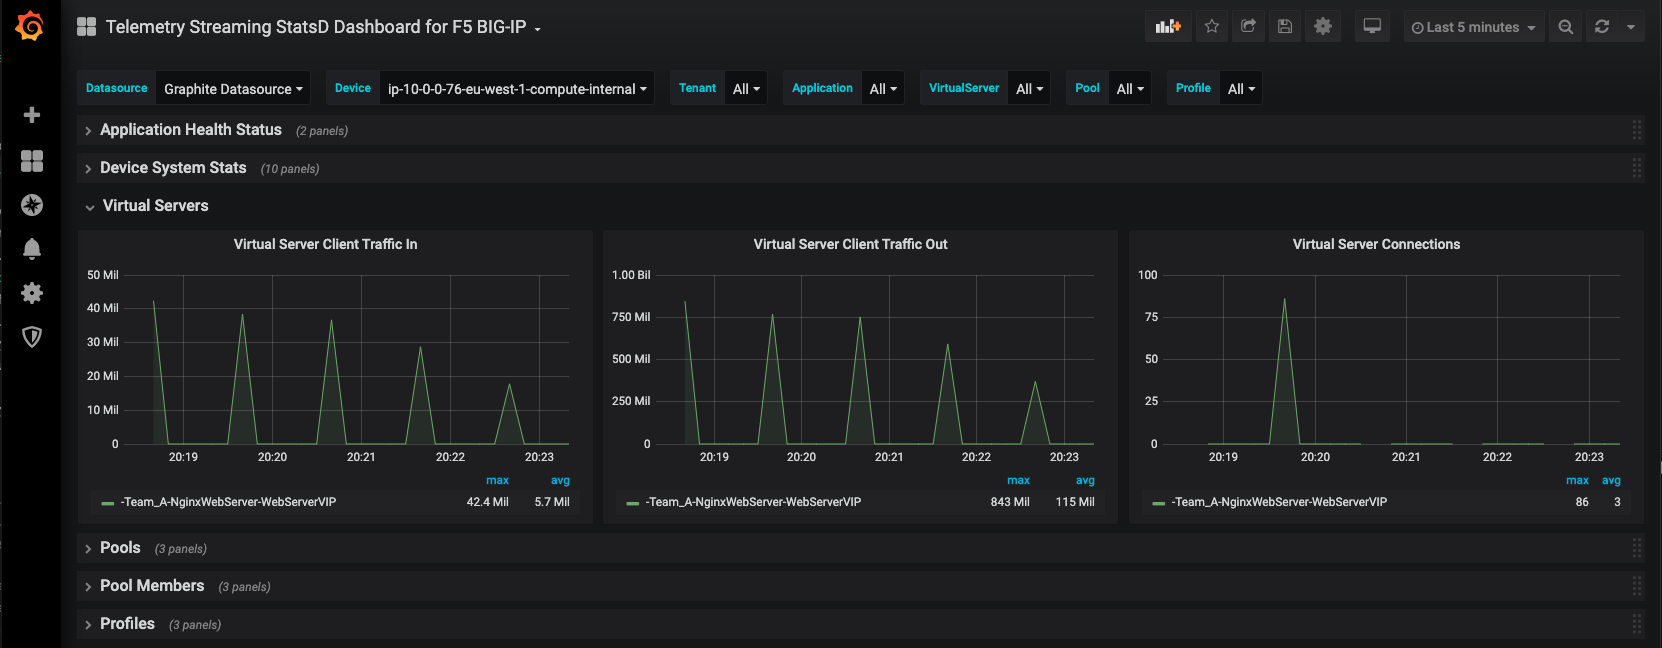Toggle Traffic Out legend series Team_A-NginxWebServer
The image size is (1662, 648).
[x=753, y=502]
